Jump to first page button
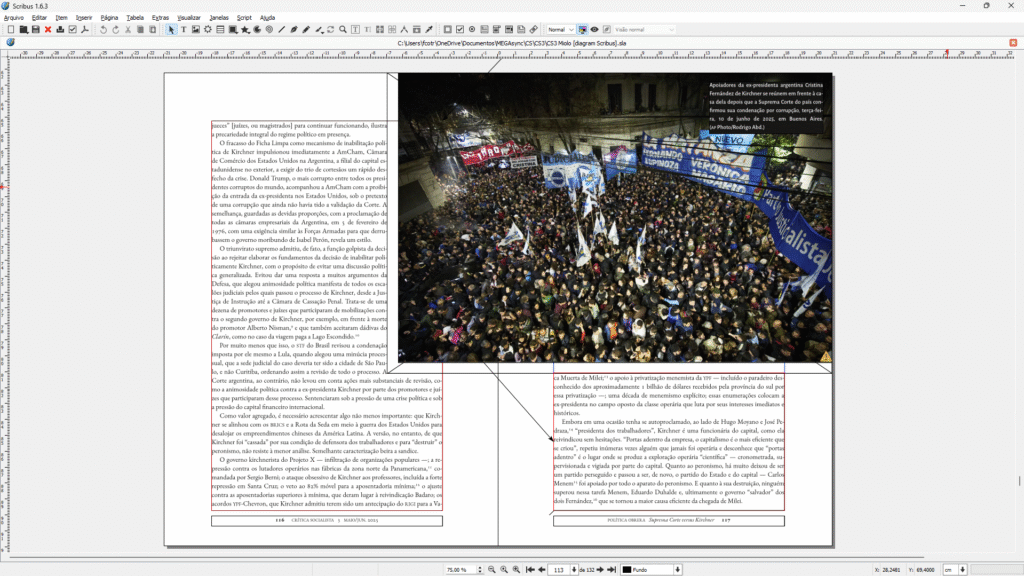Viewport: 1024px width, 576px height. (x=529, y=569)
